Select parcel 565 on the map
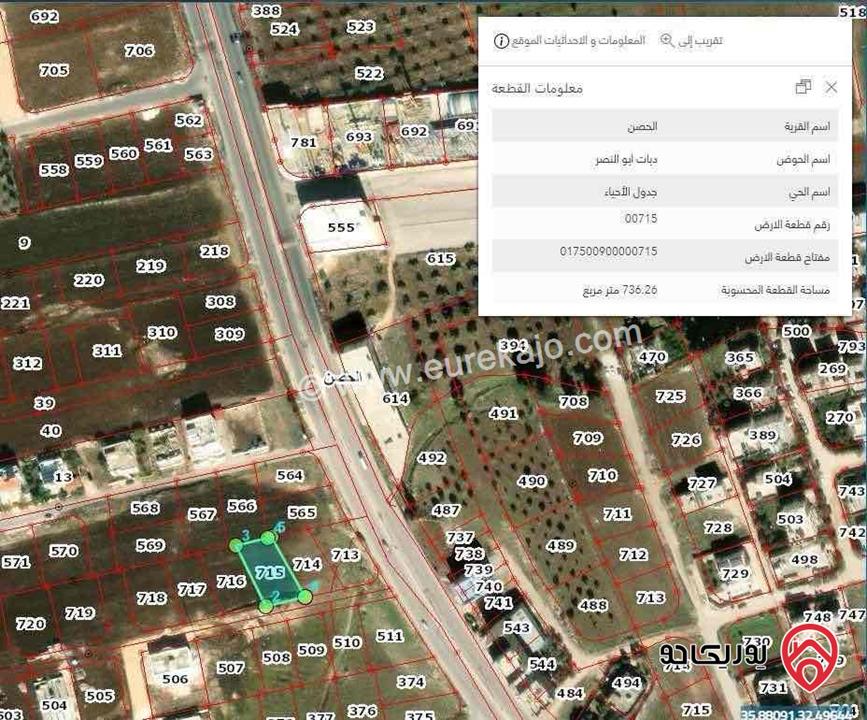Screen dimensions: 867x720 point(302,513)
